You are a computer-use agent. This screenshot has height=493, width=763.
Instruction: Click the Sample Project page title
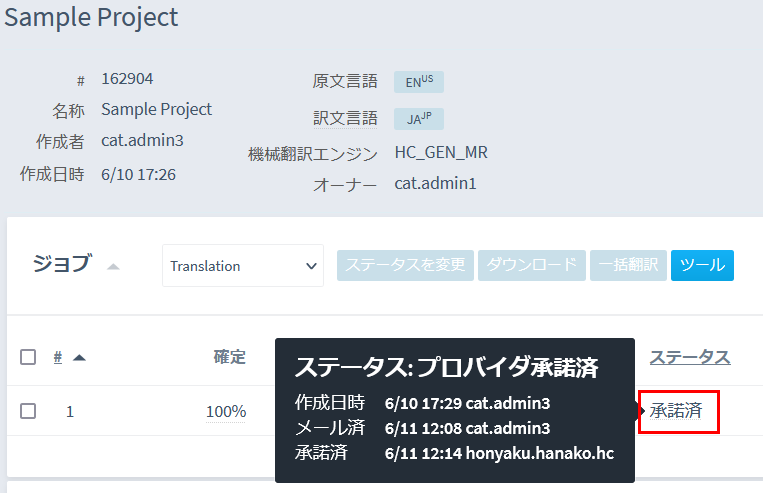(x=91, y=17)
